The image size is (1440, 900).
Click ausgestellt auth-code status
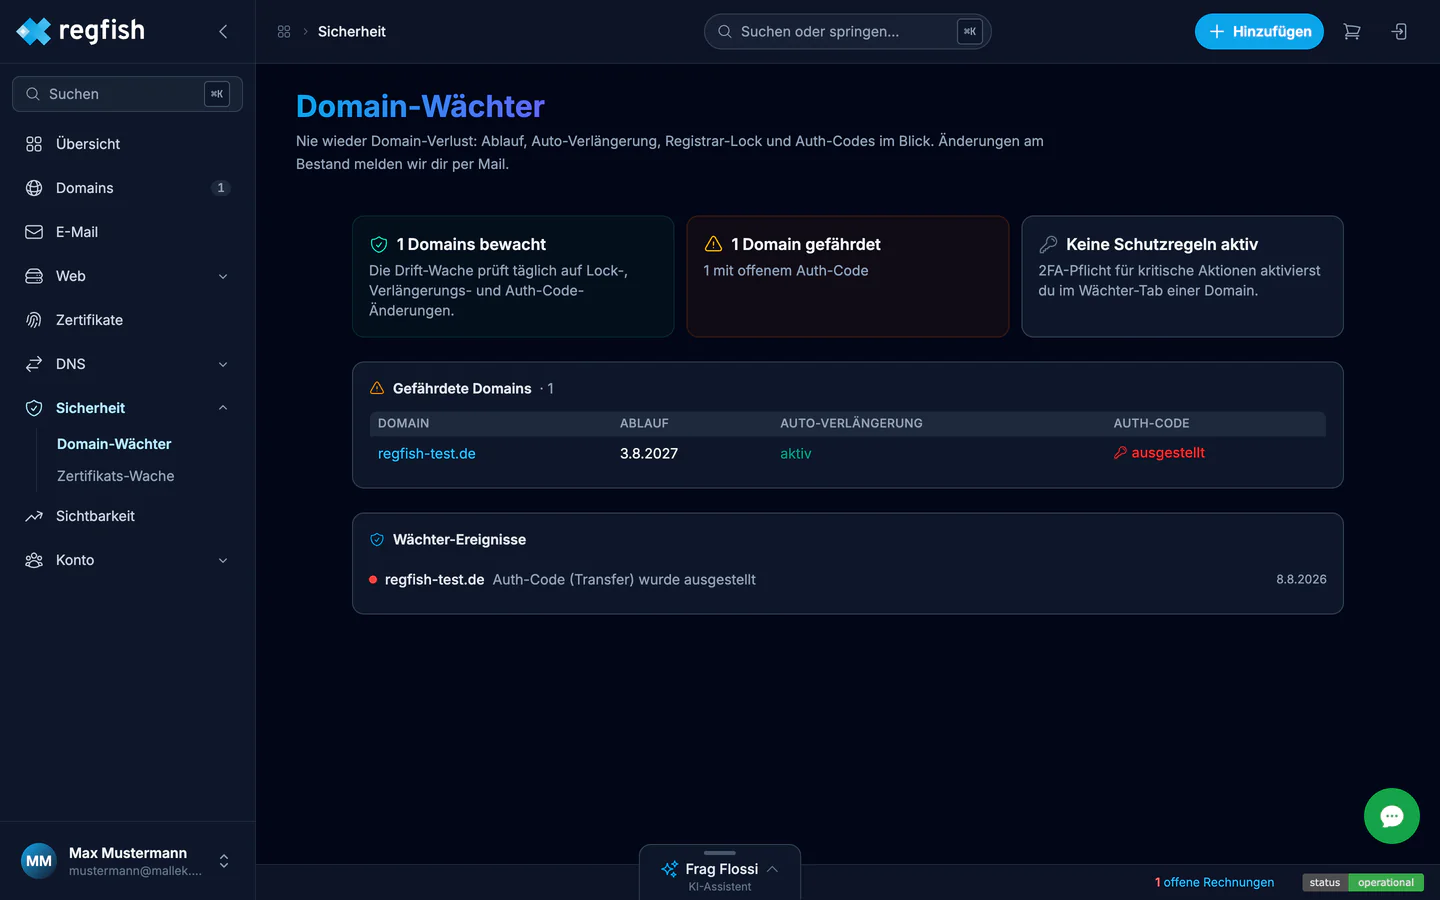[1168, 453]
